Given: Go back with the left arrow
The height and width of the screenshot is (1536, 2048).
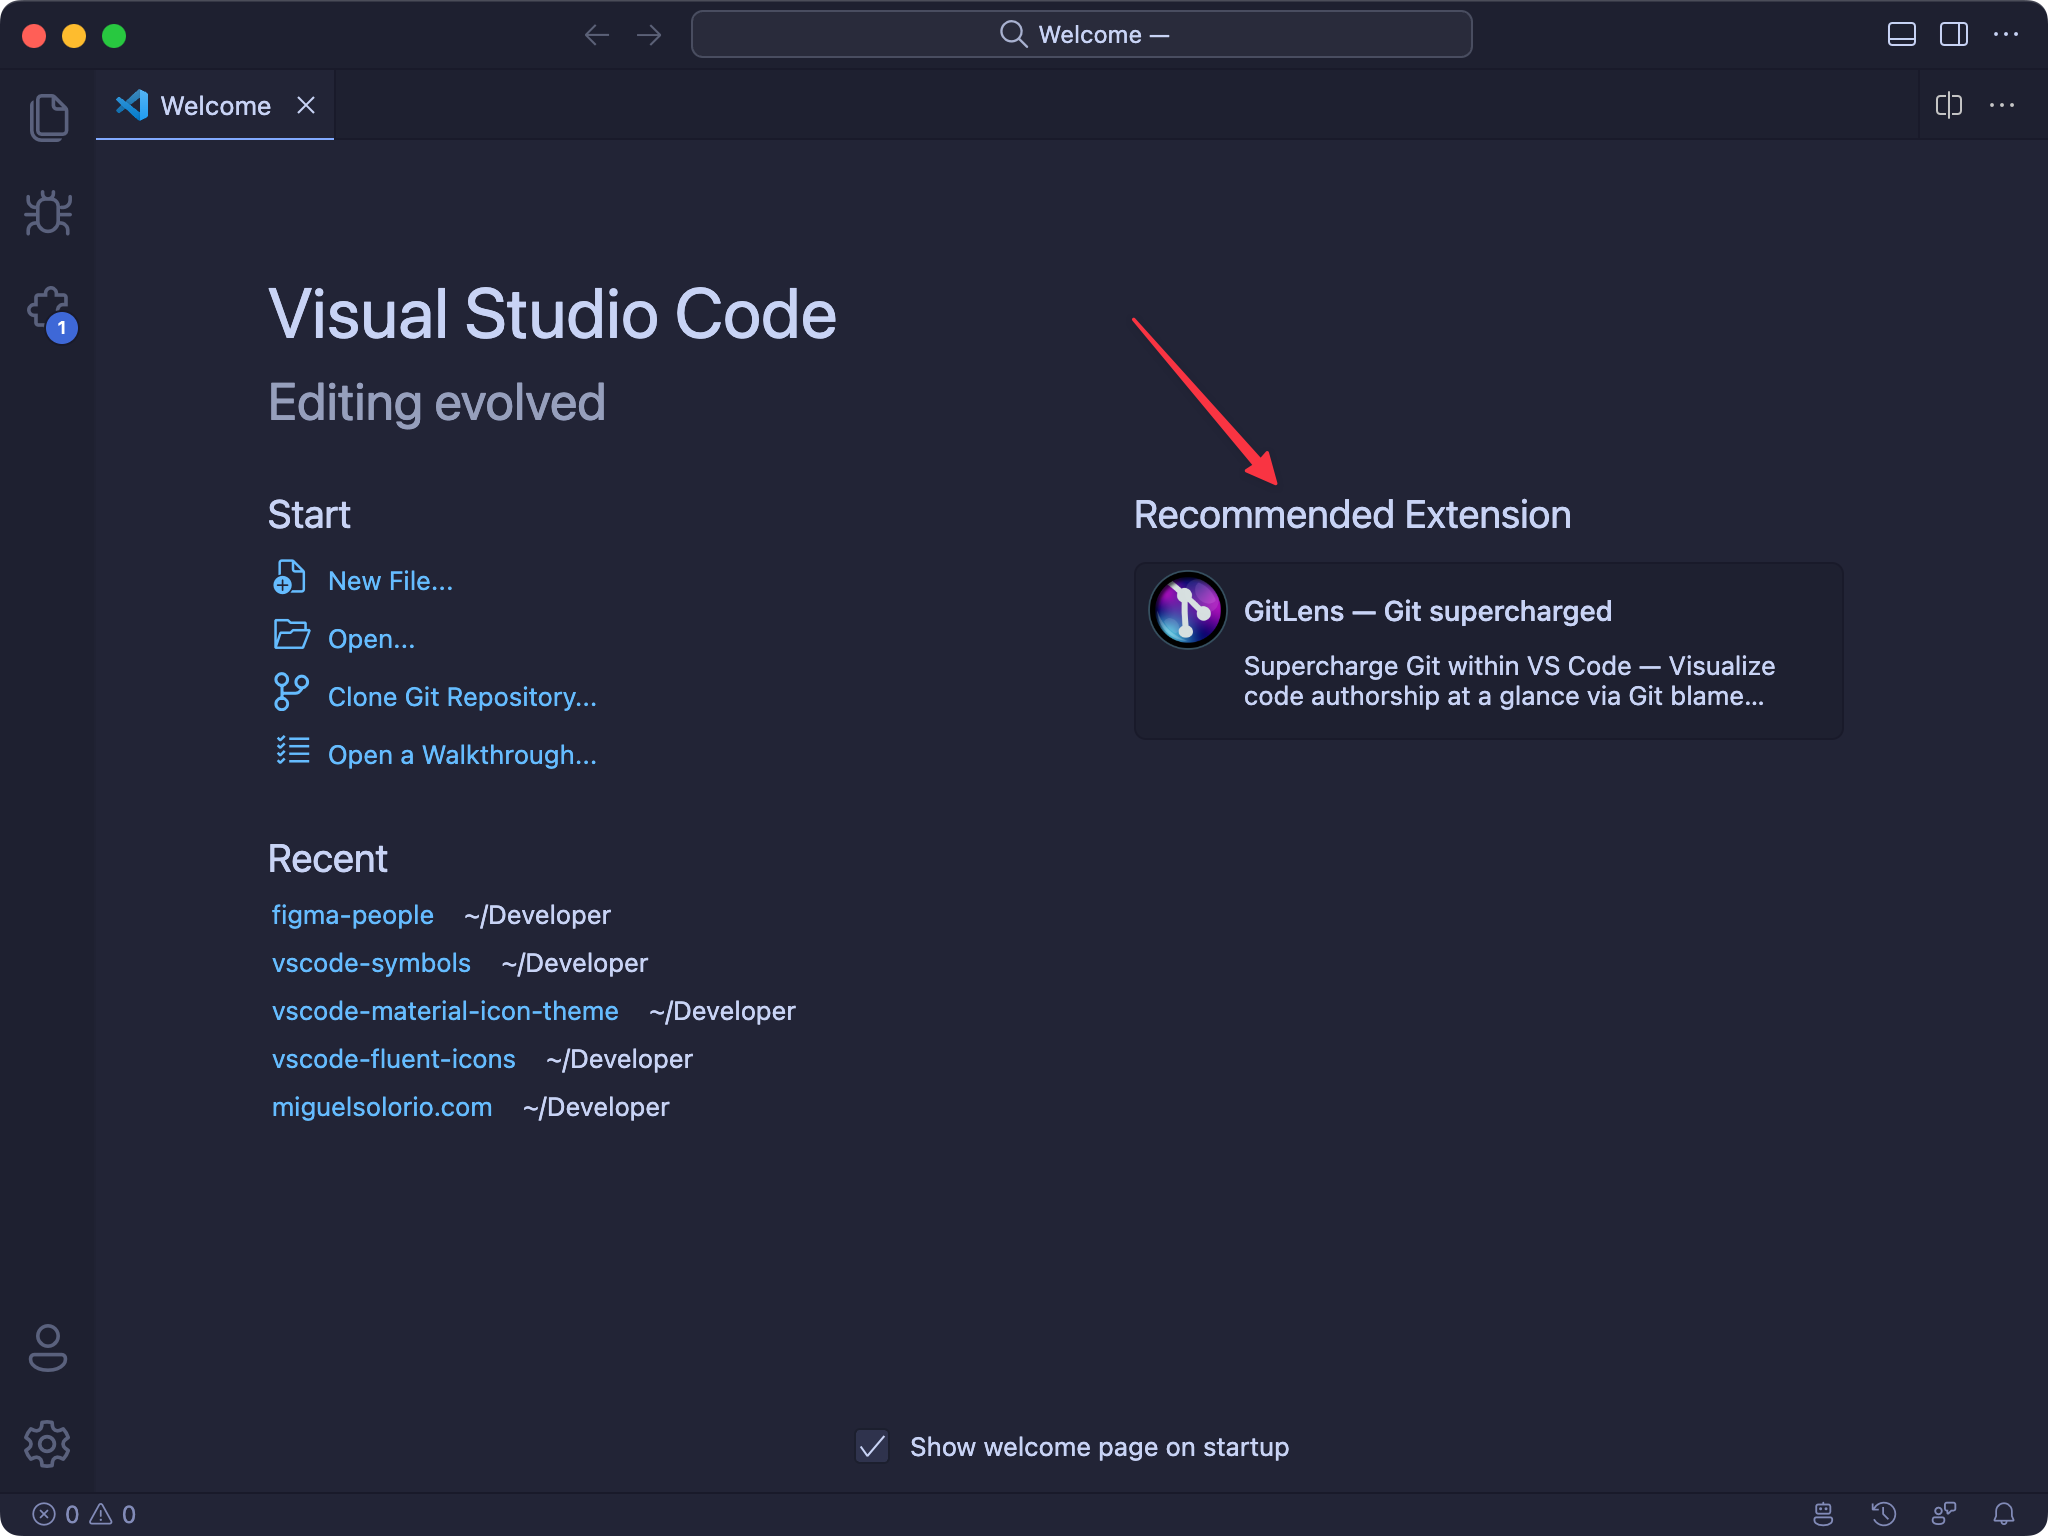Looking at the screenshot, I should (597, 35).
